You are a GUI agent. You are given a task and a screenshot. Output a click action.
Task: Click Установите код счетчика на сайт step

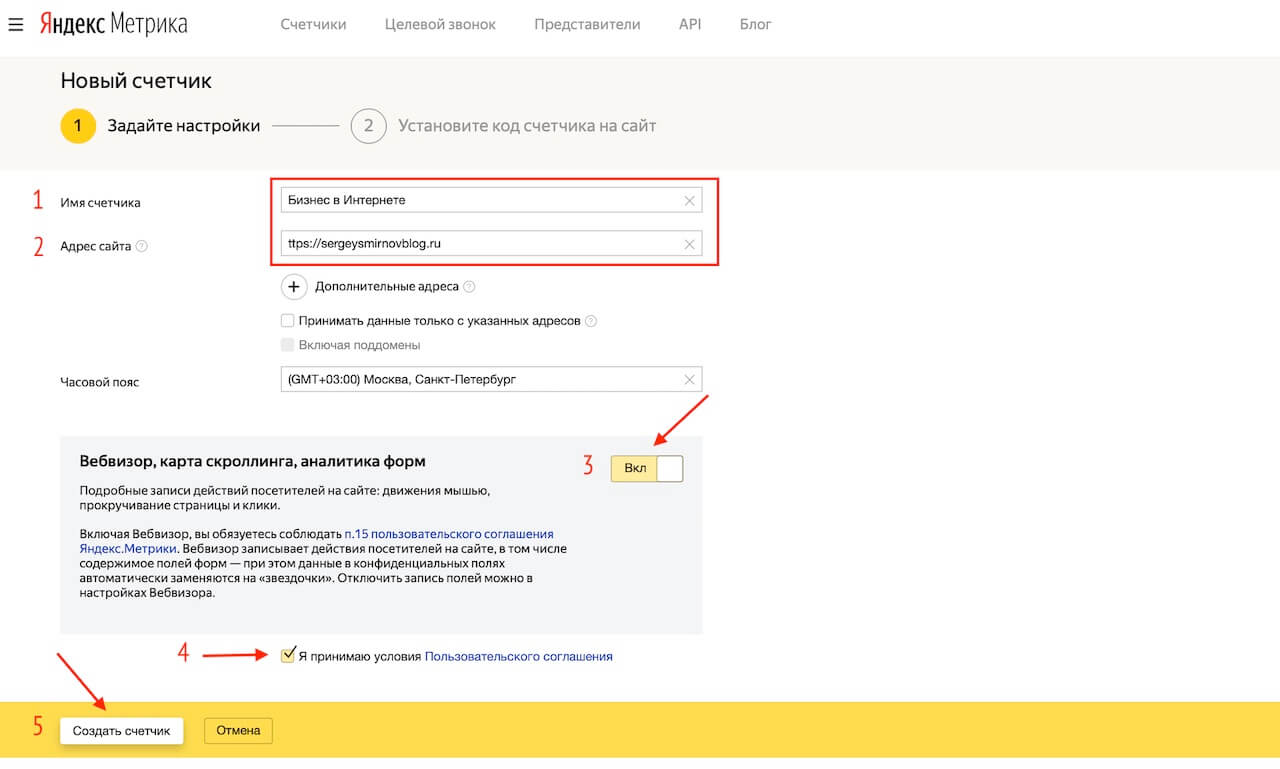tap(527, 126)
